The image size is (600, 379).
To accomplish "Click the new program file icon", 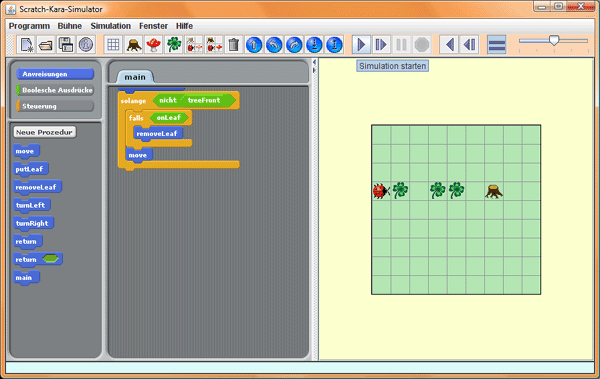I will pos(26,45).
